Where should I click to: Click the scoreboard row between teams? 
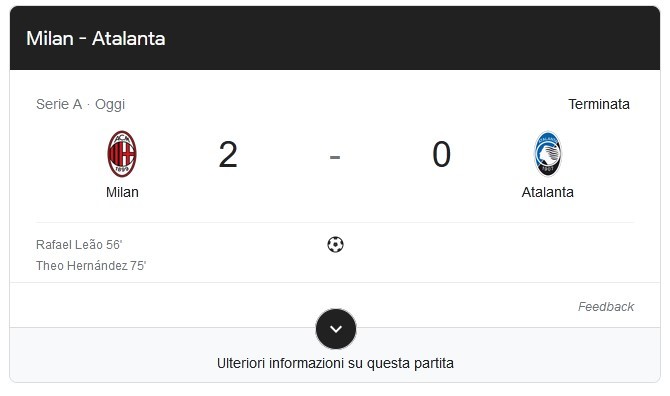[x=335, y=164]
